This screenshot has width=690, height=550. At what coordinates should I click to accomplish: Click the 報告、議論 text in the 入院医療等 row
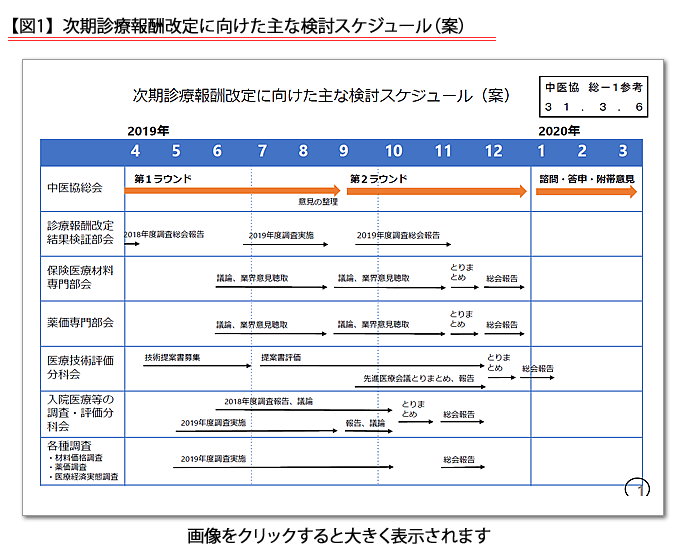(x=365, y=423)
